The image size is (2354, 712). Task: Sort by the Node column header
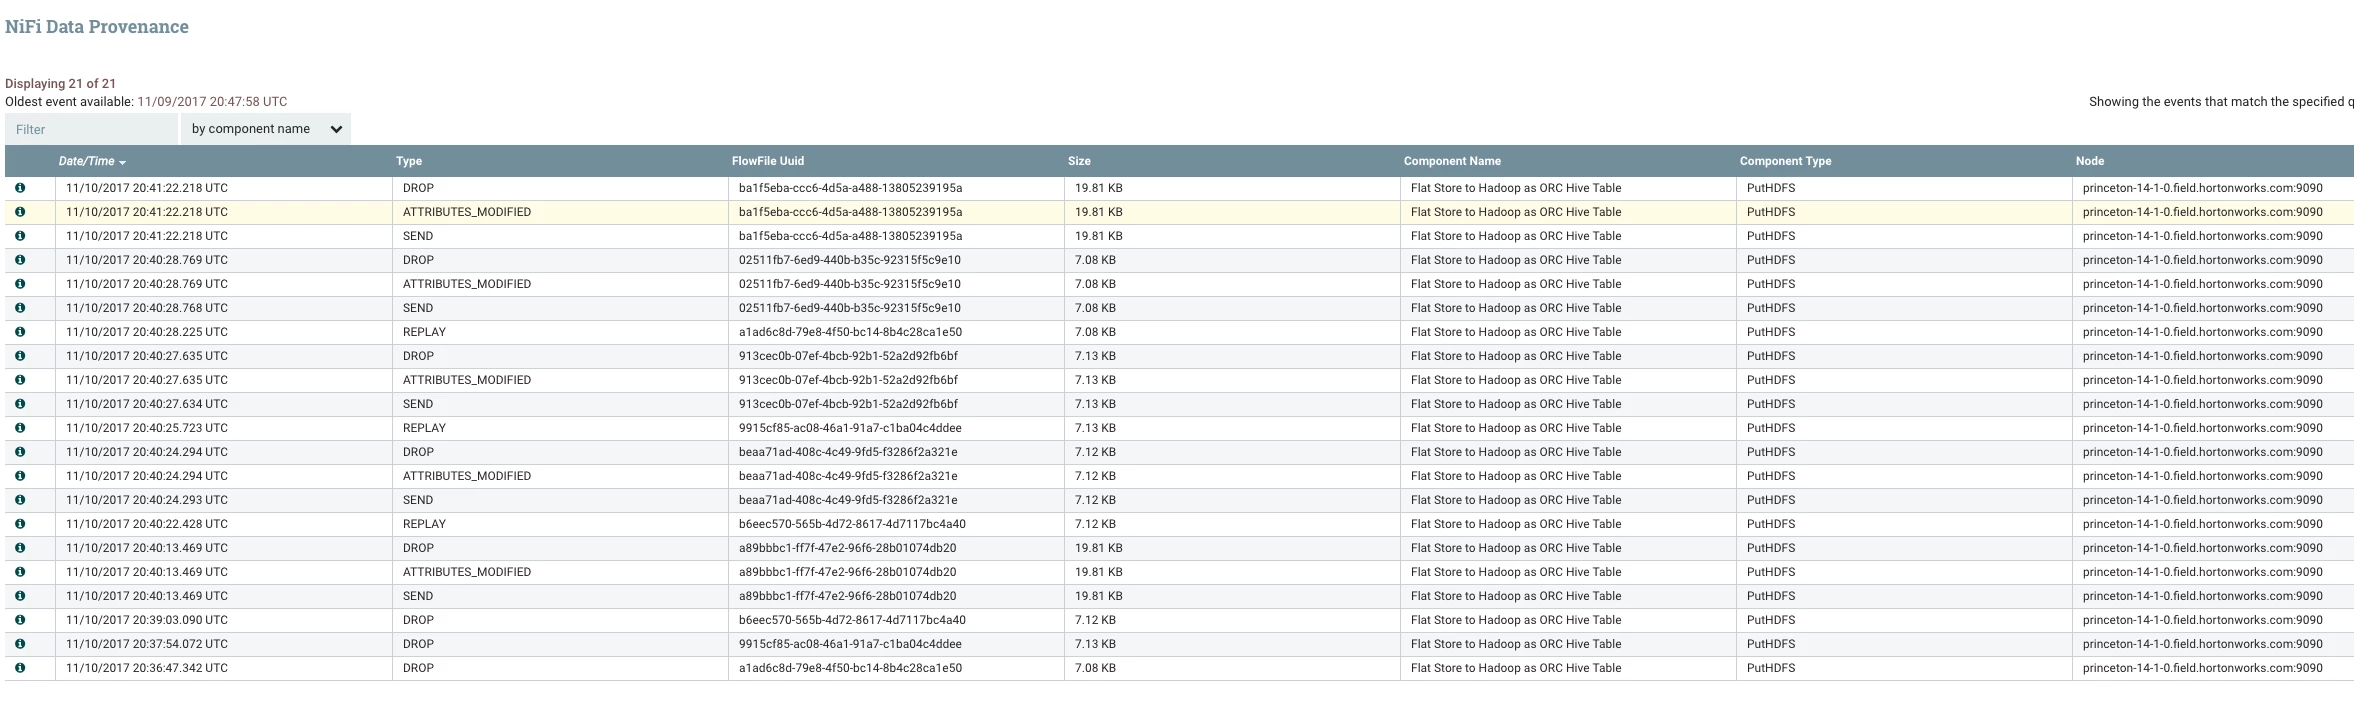(2090, 161)
